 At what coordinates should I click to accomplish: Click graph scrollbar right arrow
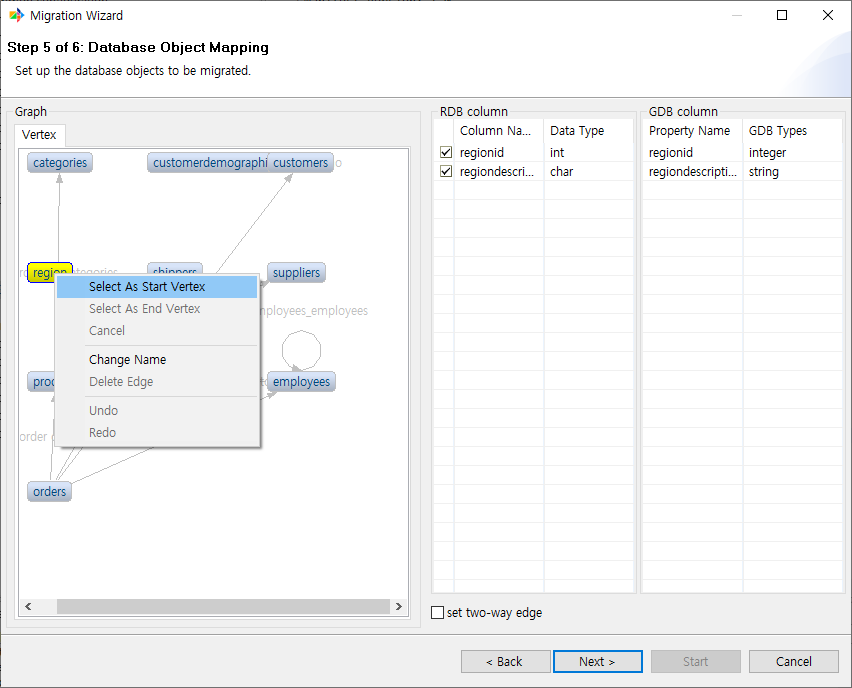[399, 607]
